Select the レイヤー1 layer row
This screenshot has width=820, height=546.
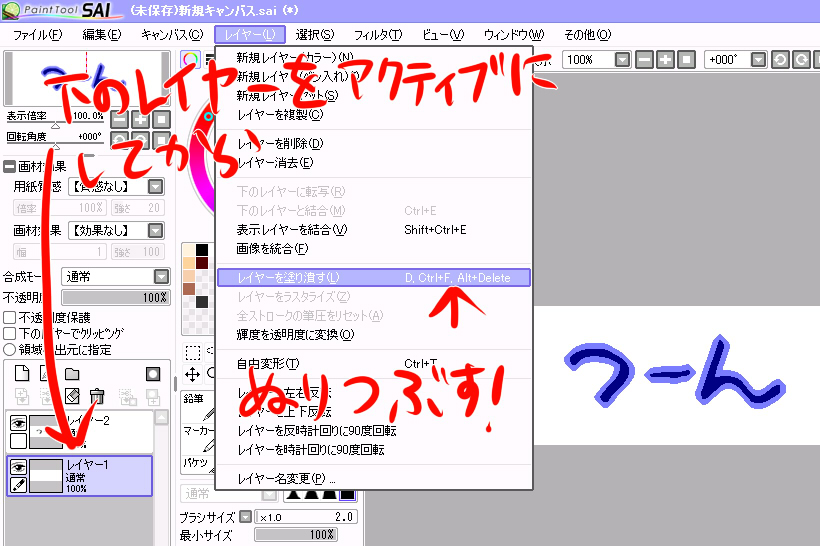pos(79,475)
